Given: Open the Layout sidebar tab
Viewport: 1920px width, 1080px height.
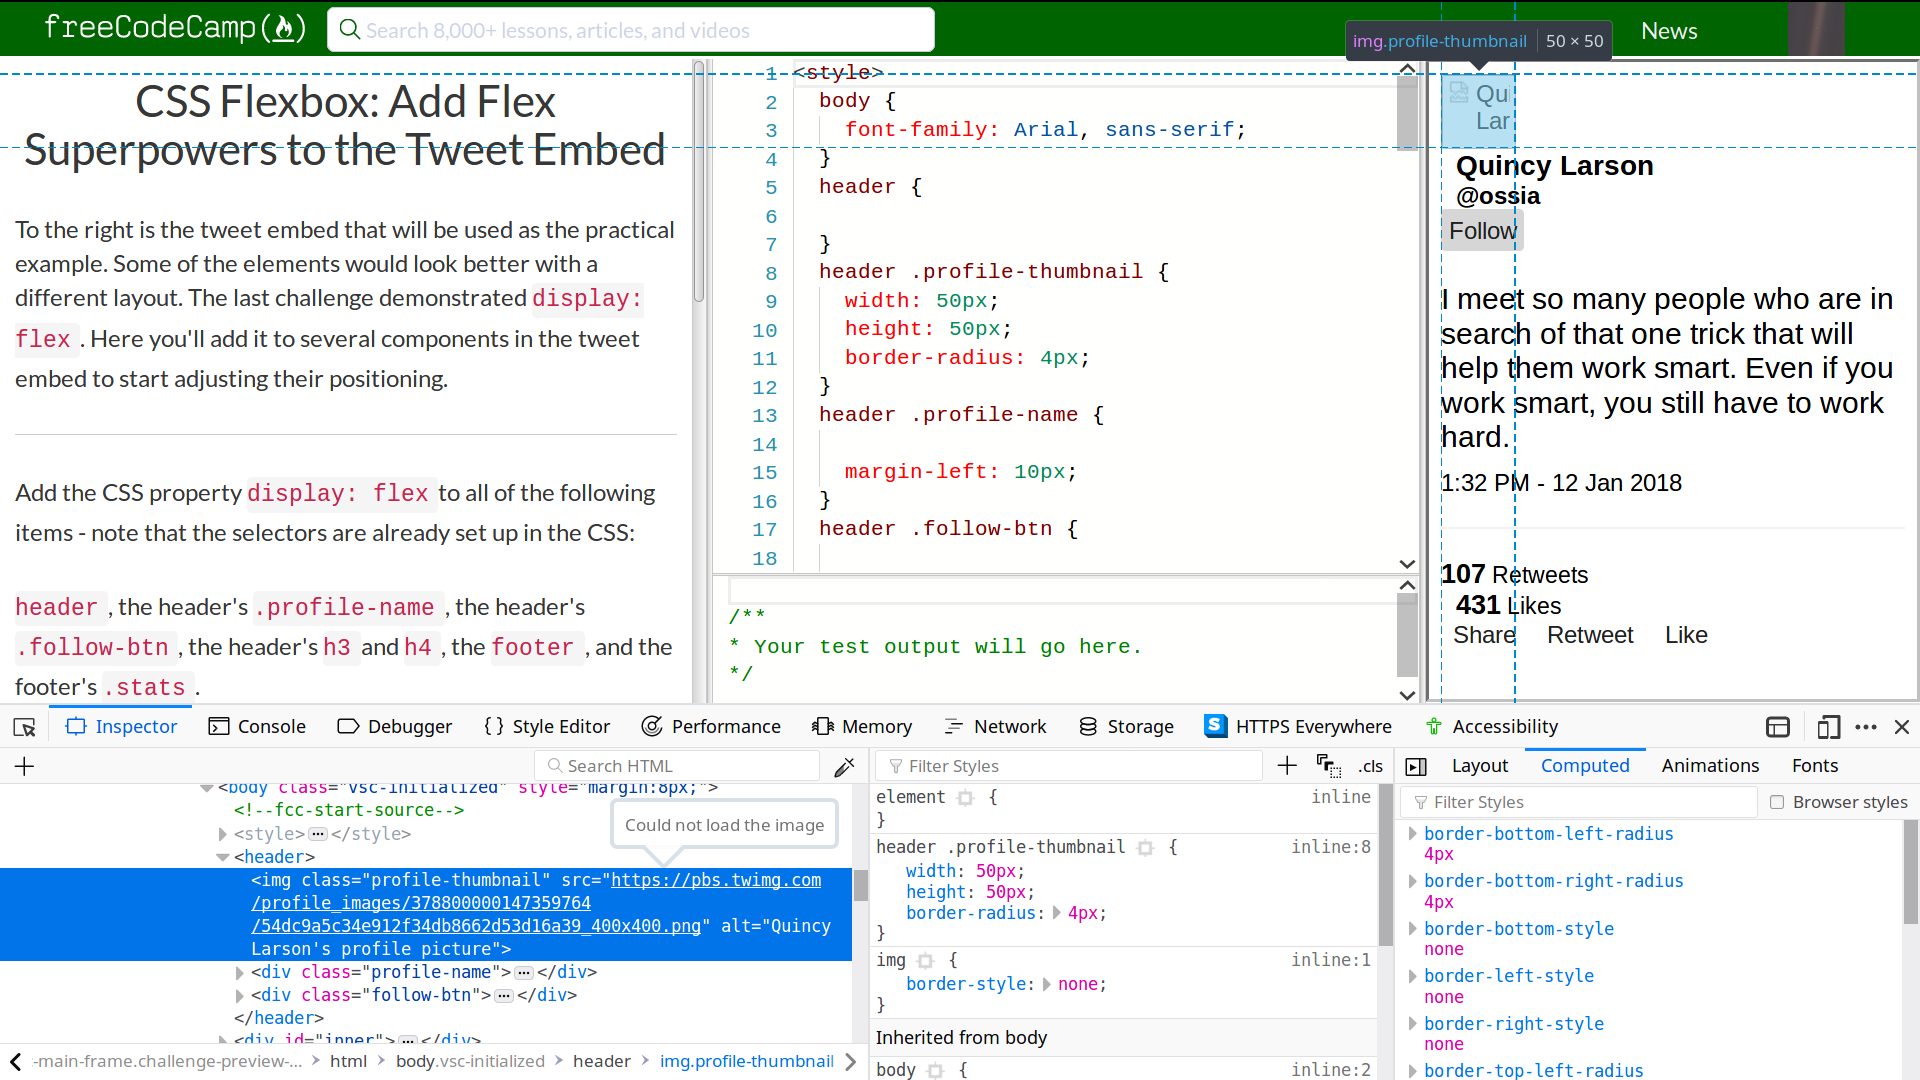Looking at the screenshot, I should tap(1479, 766).
